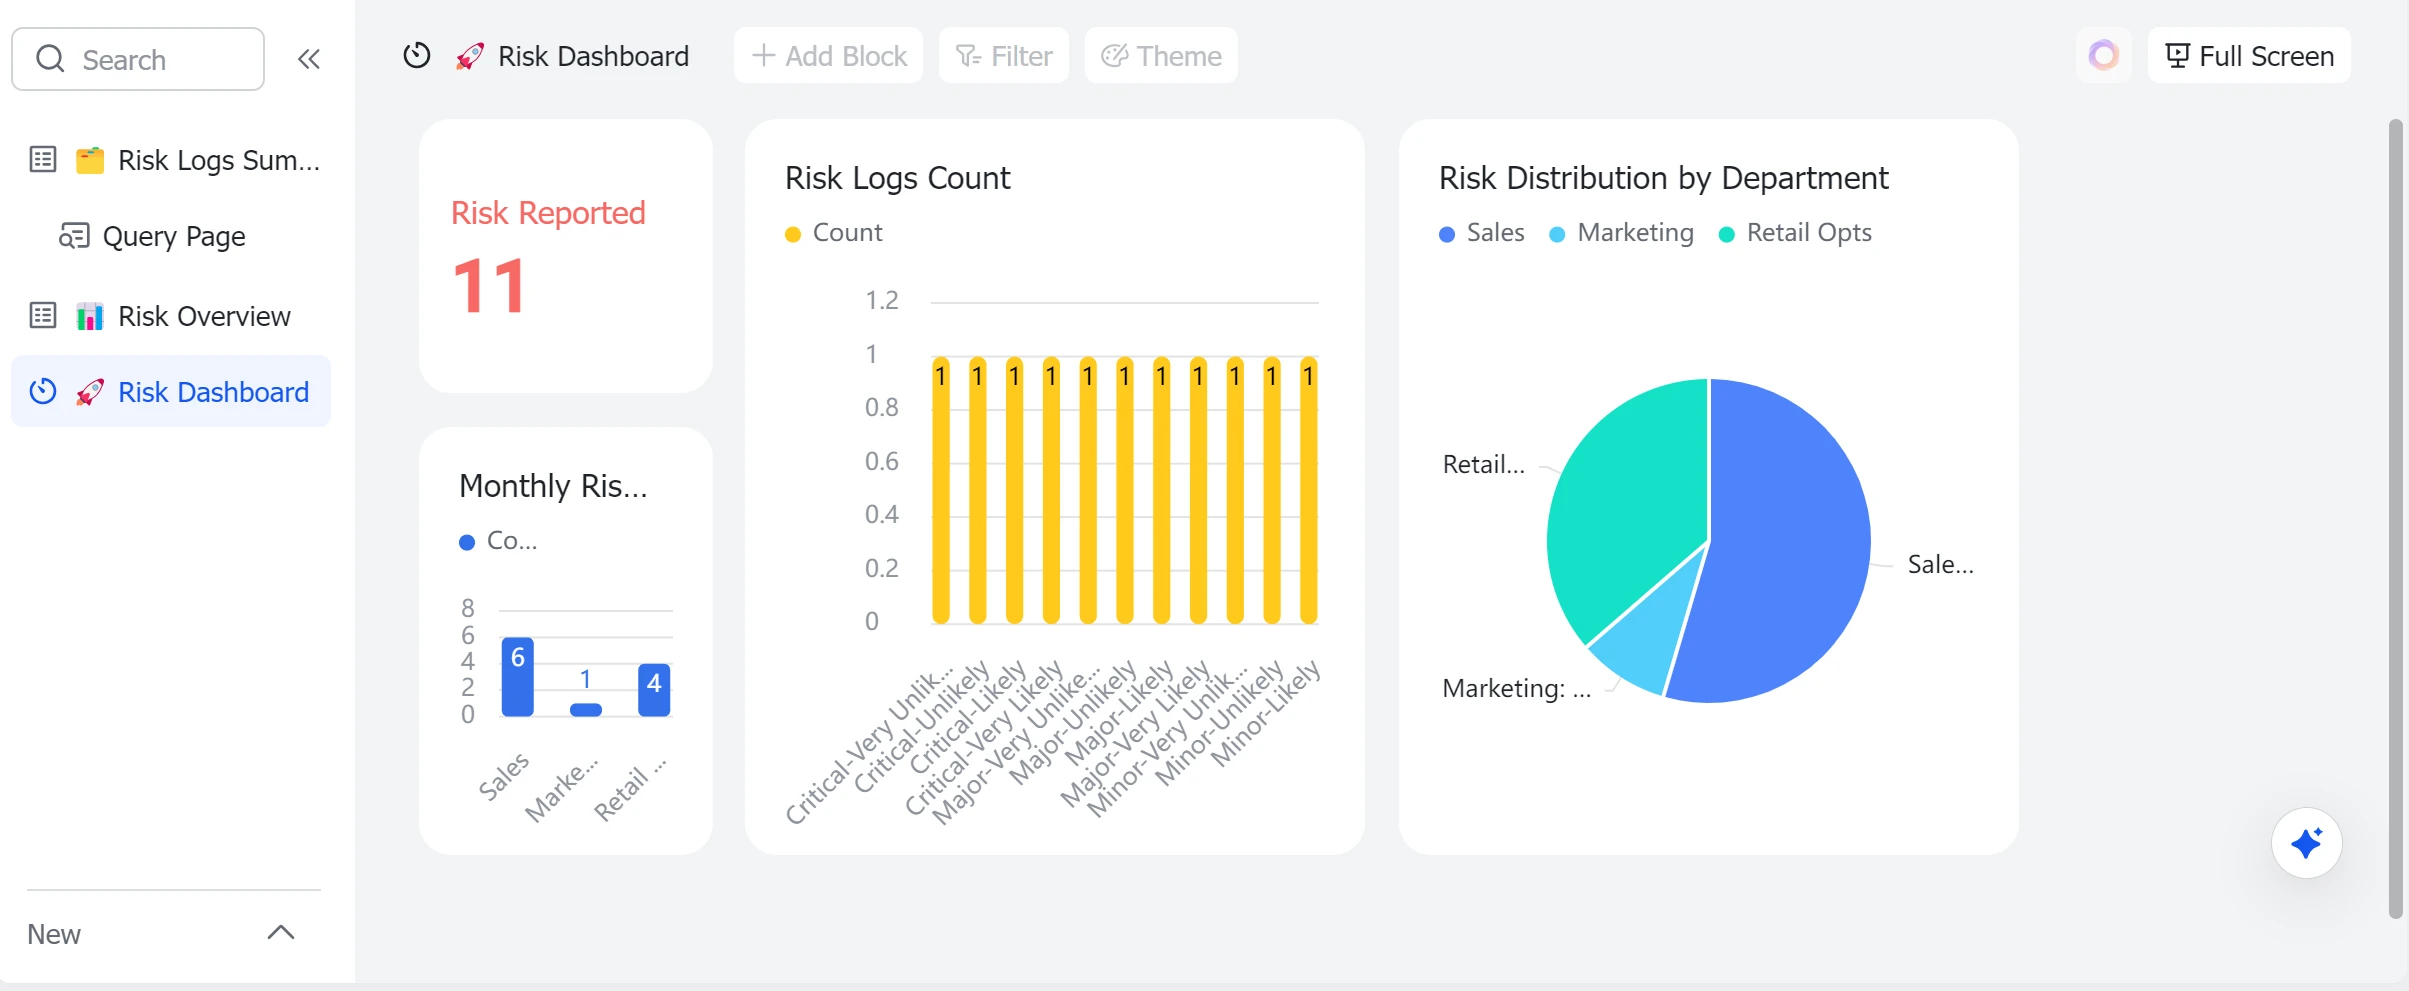The width and height of the screenshot is (2409, 991).
Task: Click the Risk Overview chart emoji icon
Action: coord(90,316)
